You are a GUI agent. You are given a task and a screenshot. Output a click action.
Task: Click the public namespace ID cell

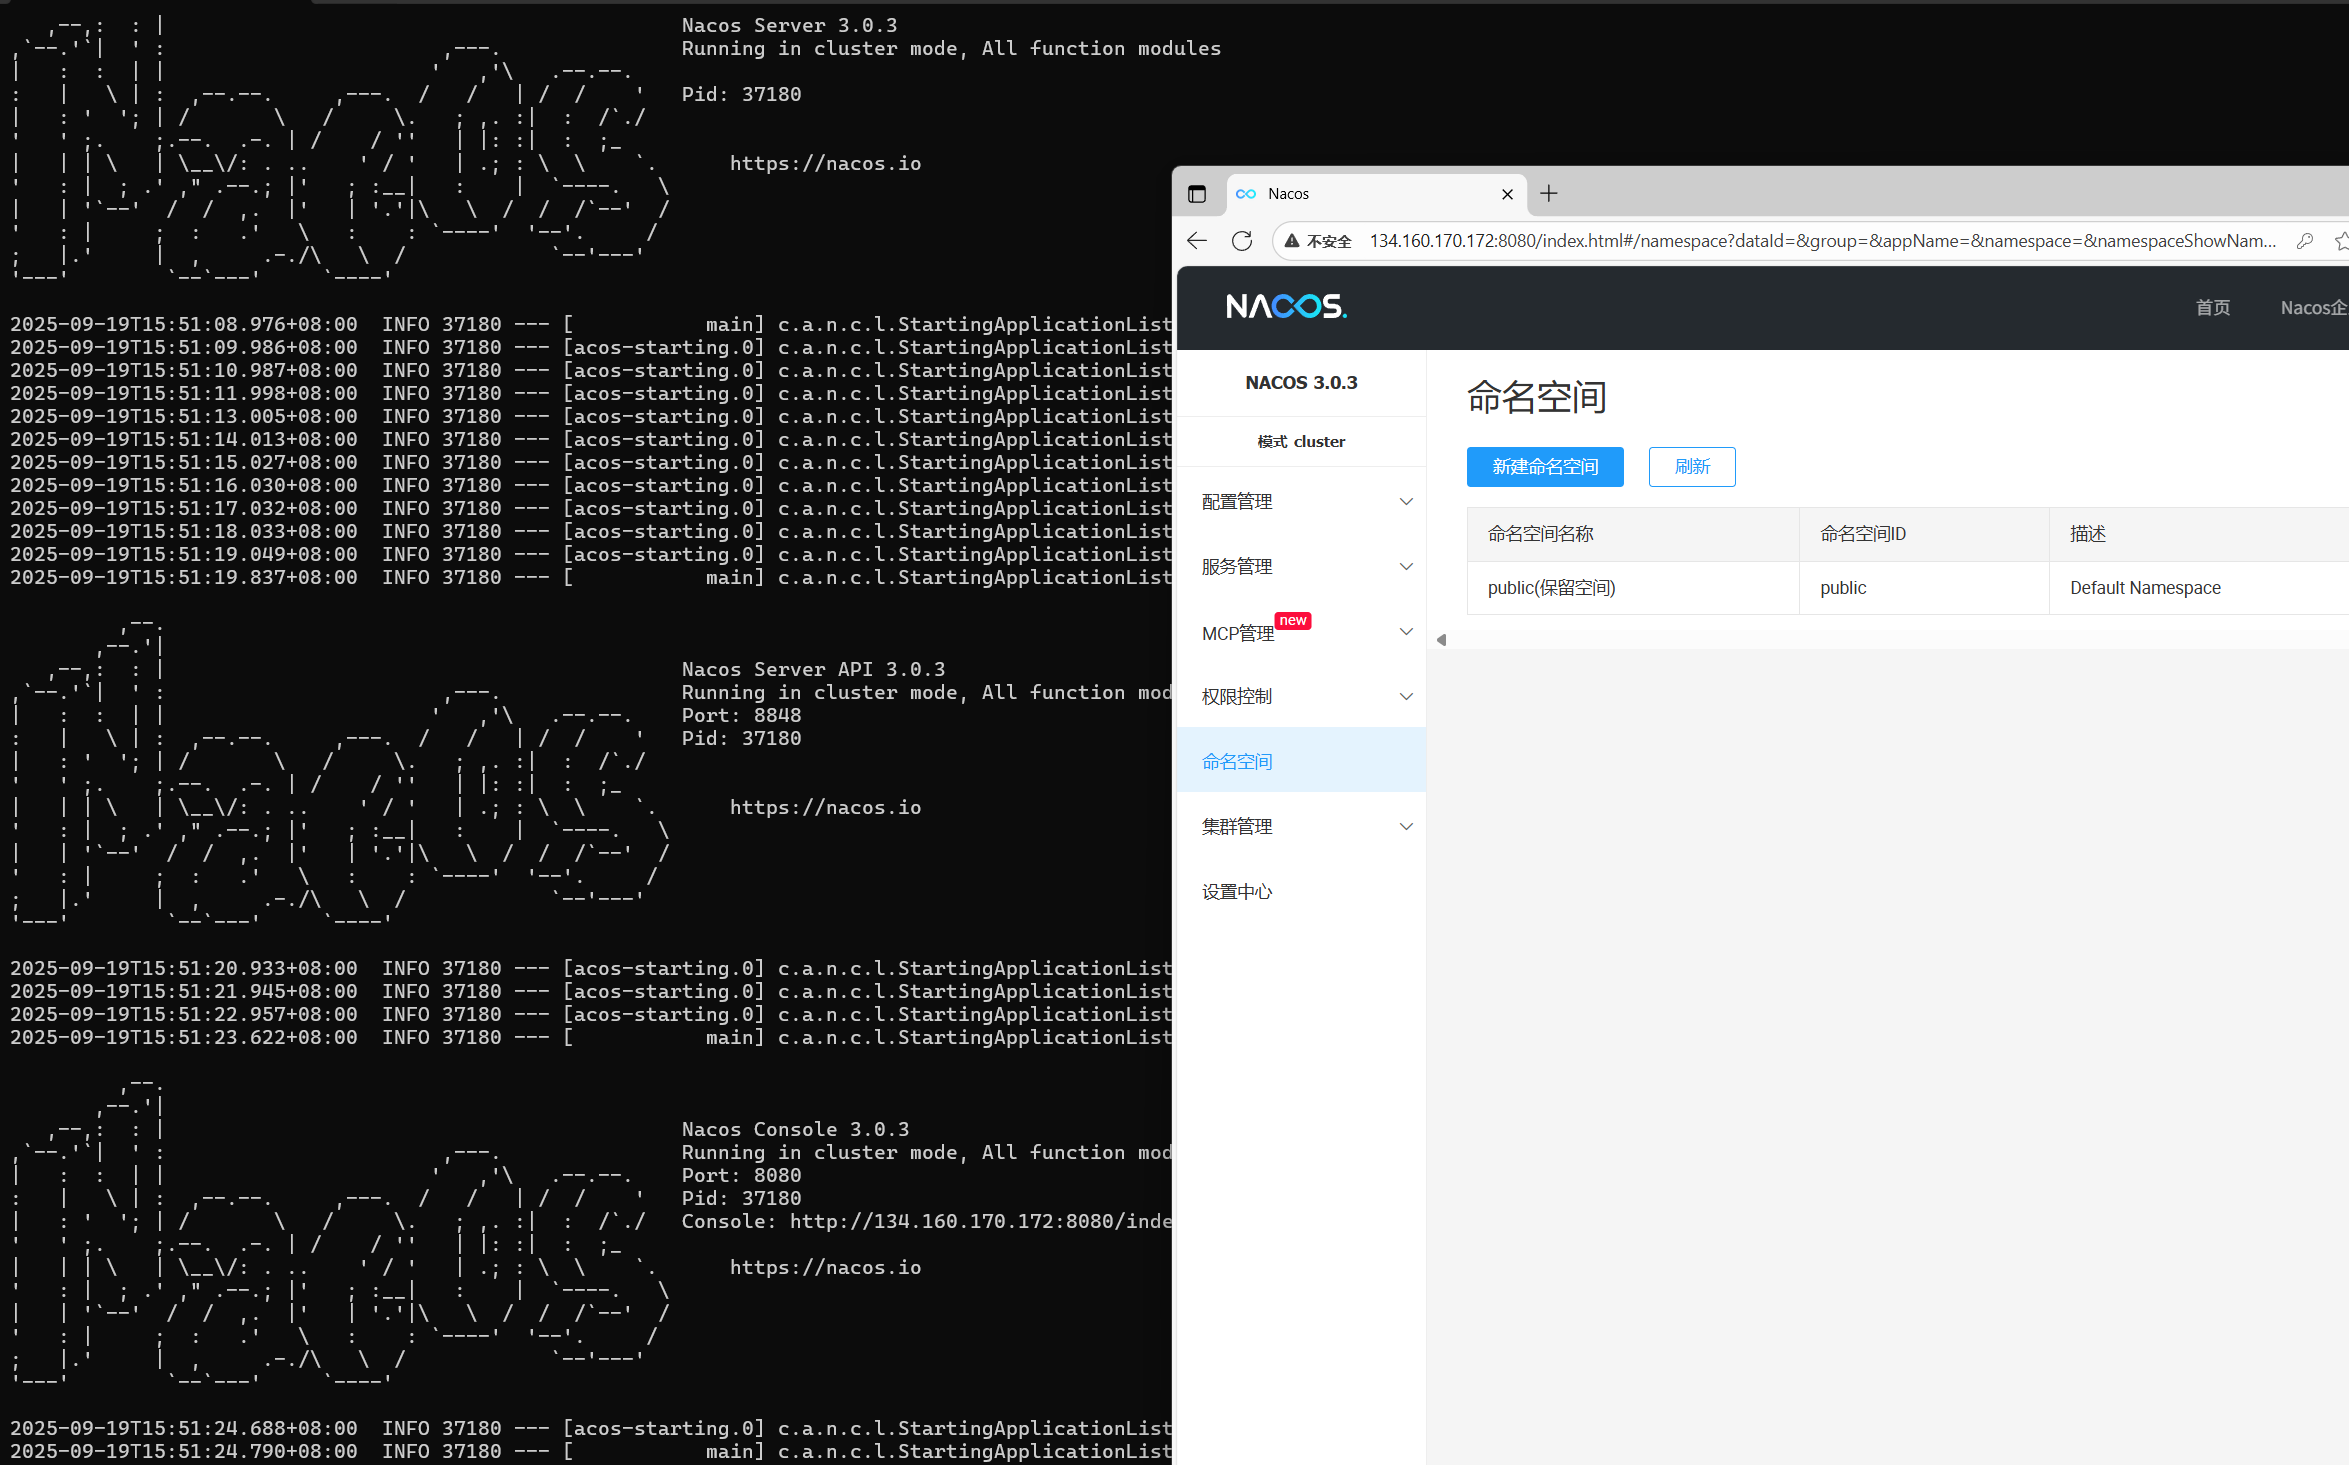point(1924,588)
